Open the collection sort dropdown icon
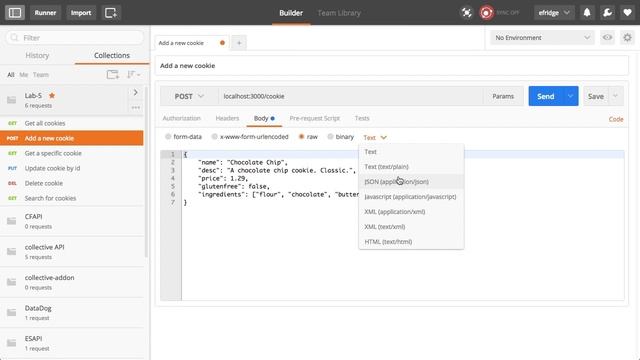This screenshot has height=360, width=640. coord(133,74)
